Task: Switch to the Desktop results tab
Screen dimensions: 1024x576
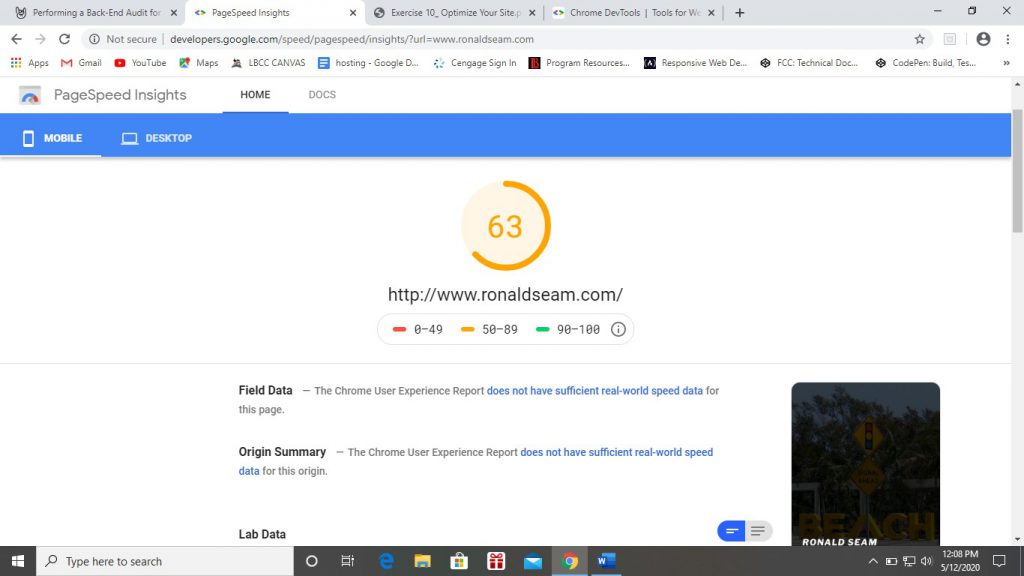Action: pyautogui.click(x=157, y=138)
